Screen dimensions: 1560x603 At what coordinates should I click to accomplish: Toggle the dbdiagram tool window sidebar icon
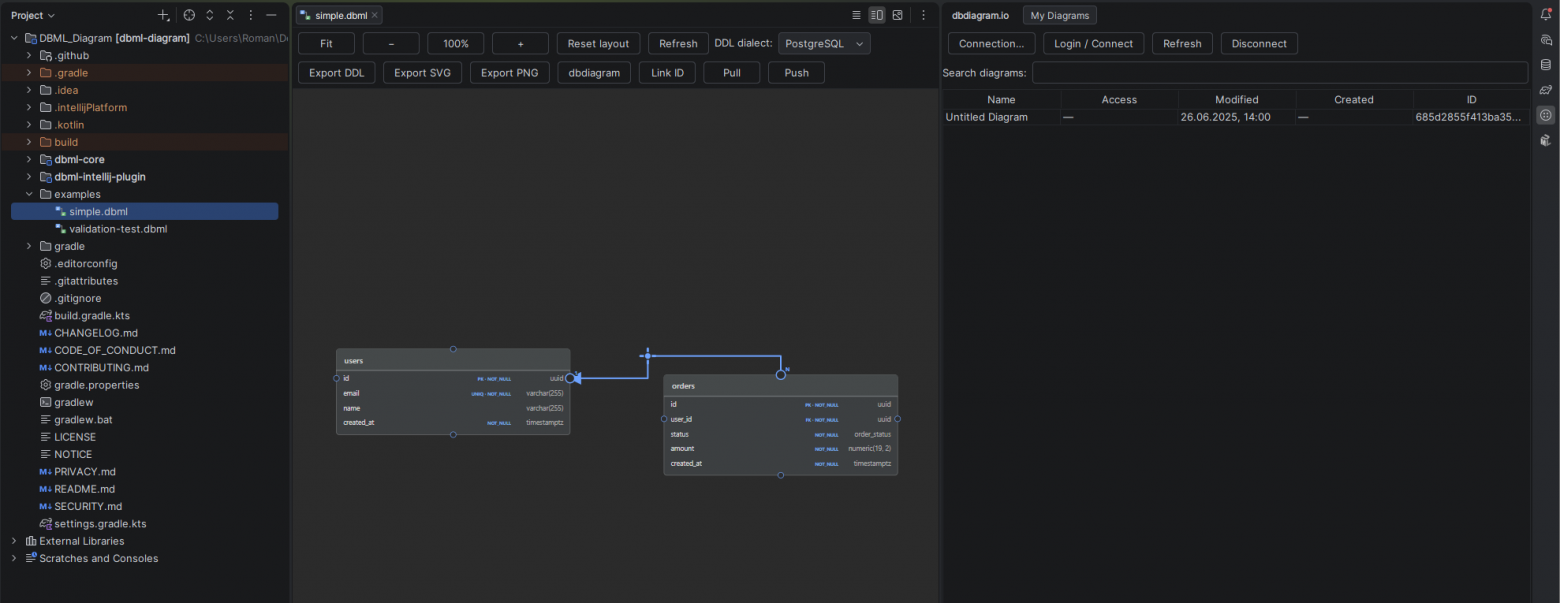coord(1546,115)
